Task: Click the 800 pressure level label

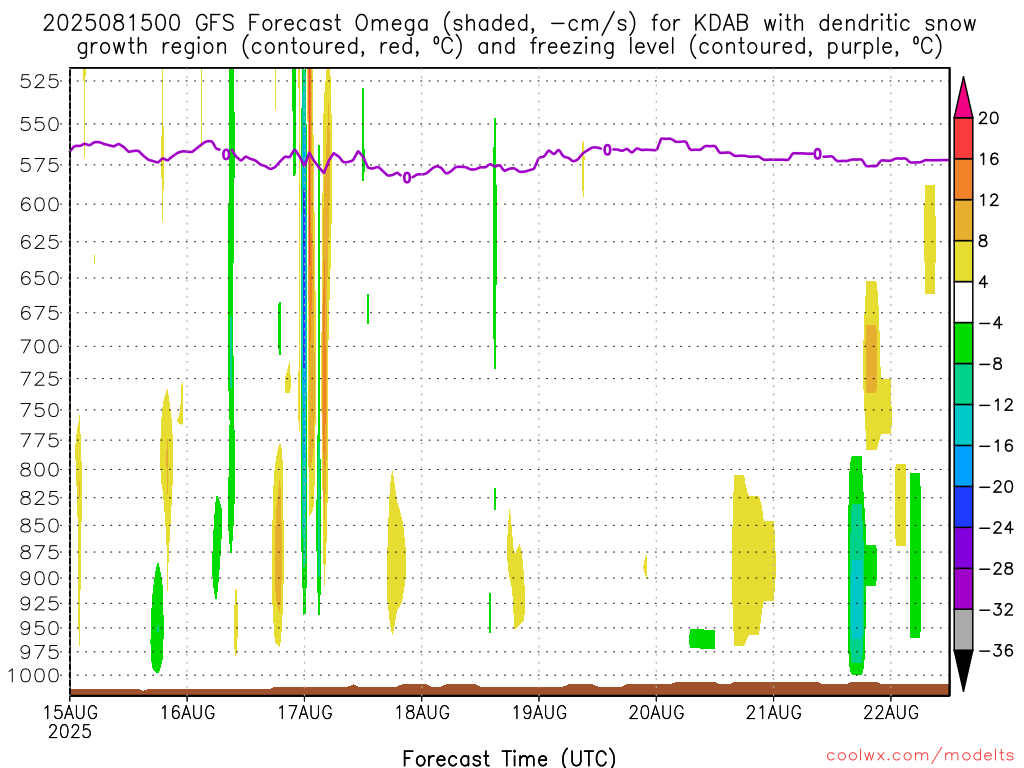Action: pyautogui.click(x=40, y=470)
